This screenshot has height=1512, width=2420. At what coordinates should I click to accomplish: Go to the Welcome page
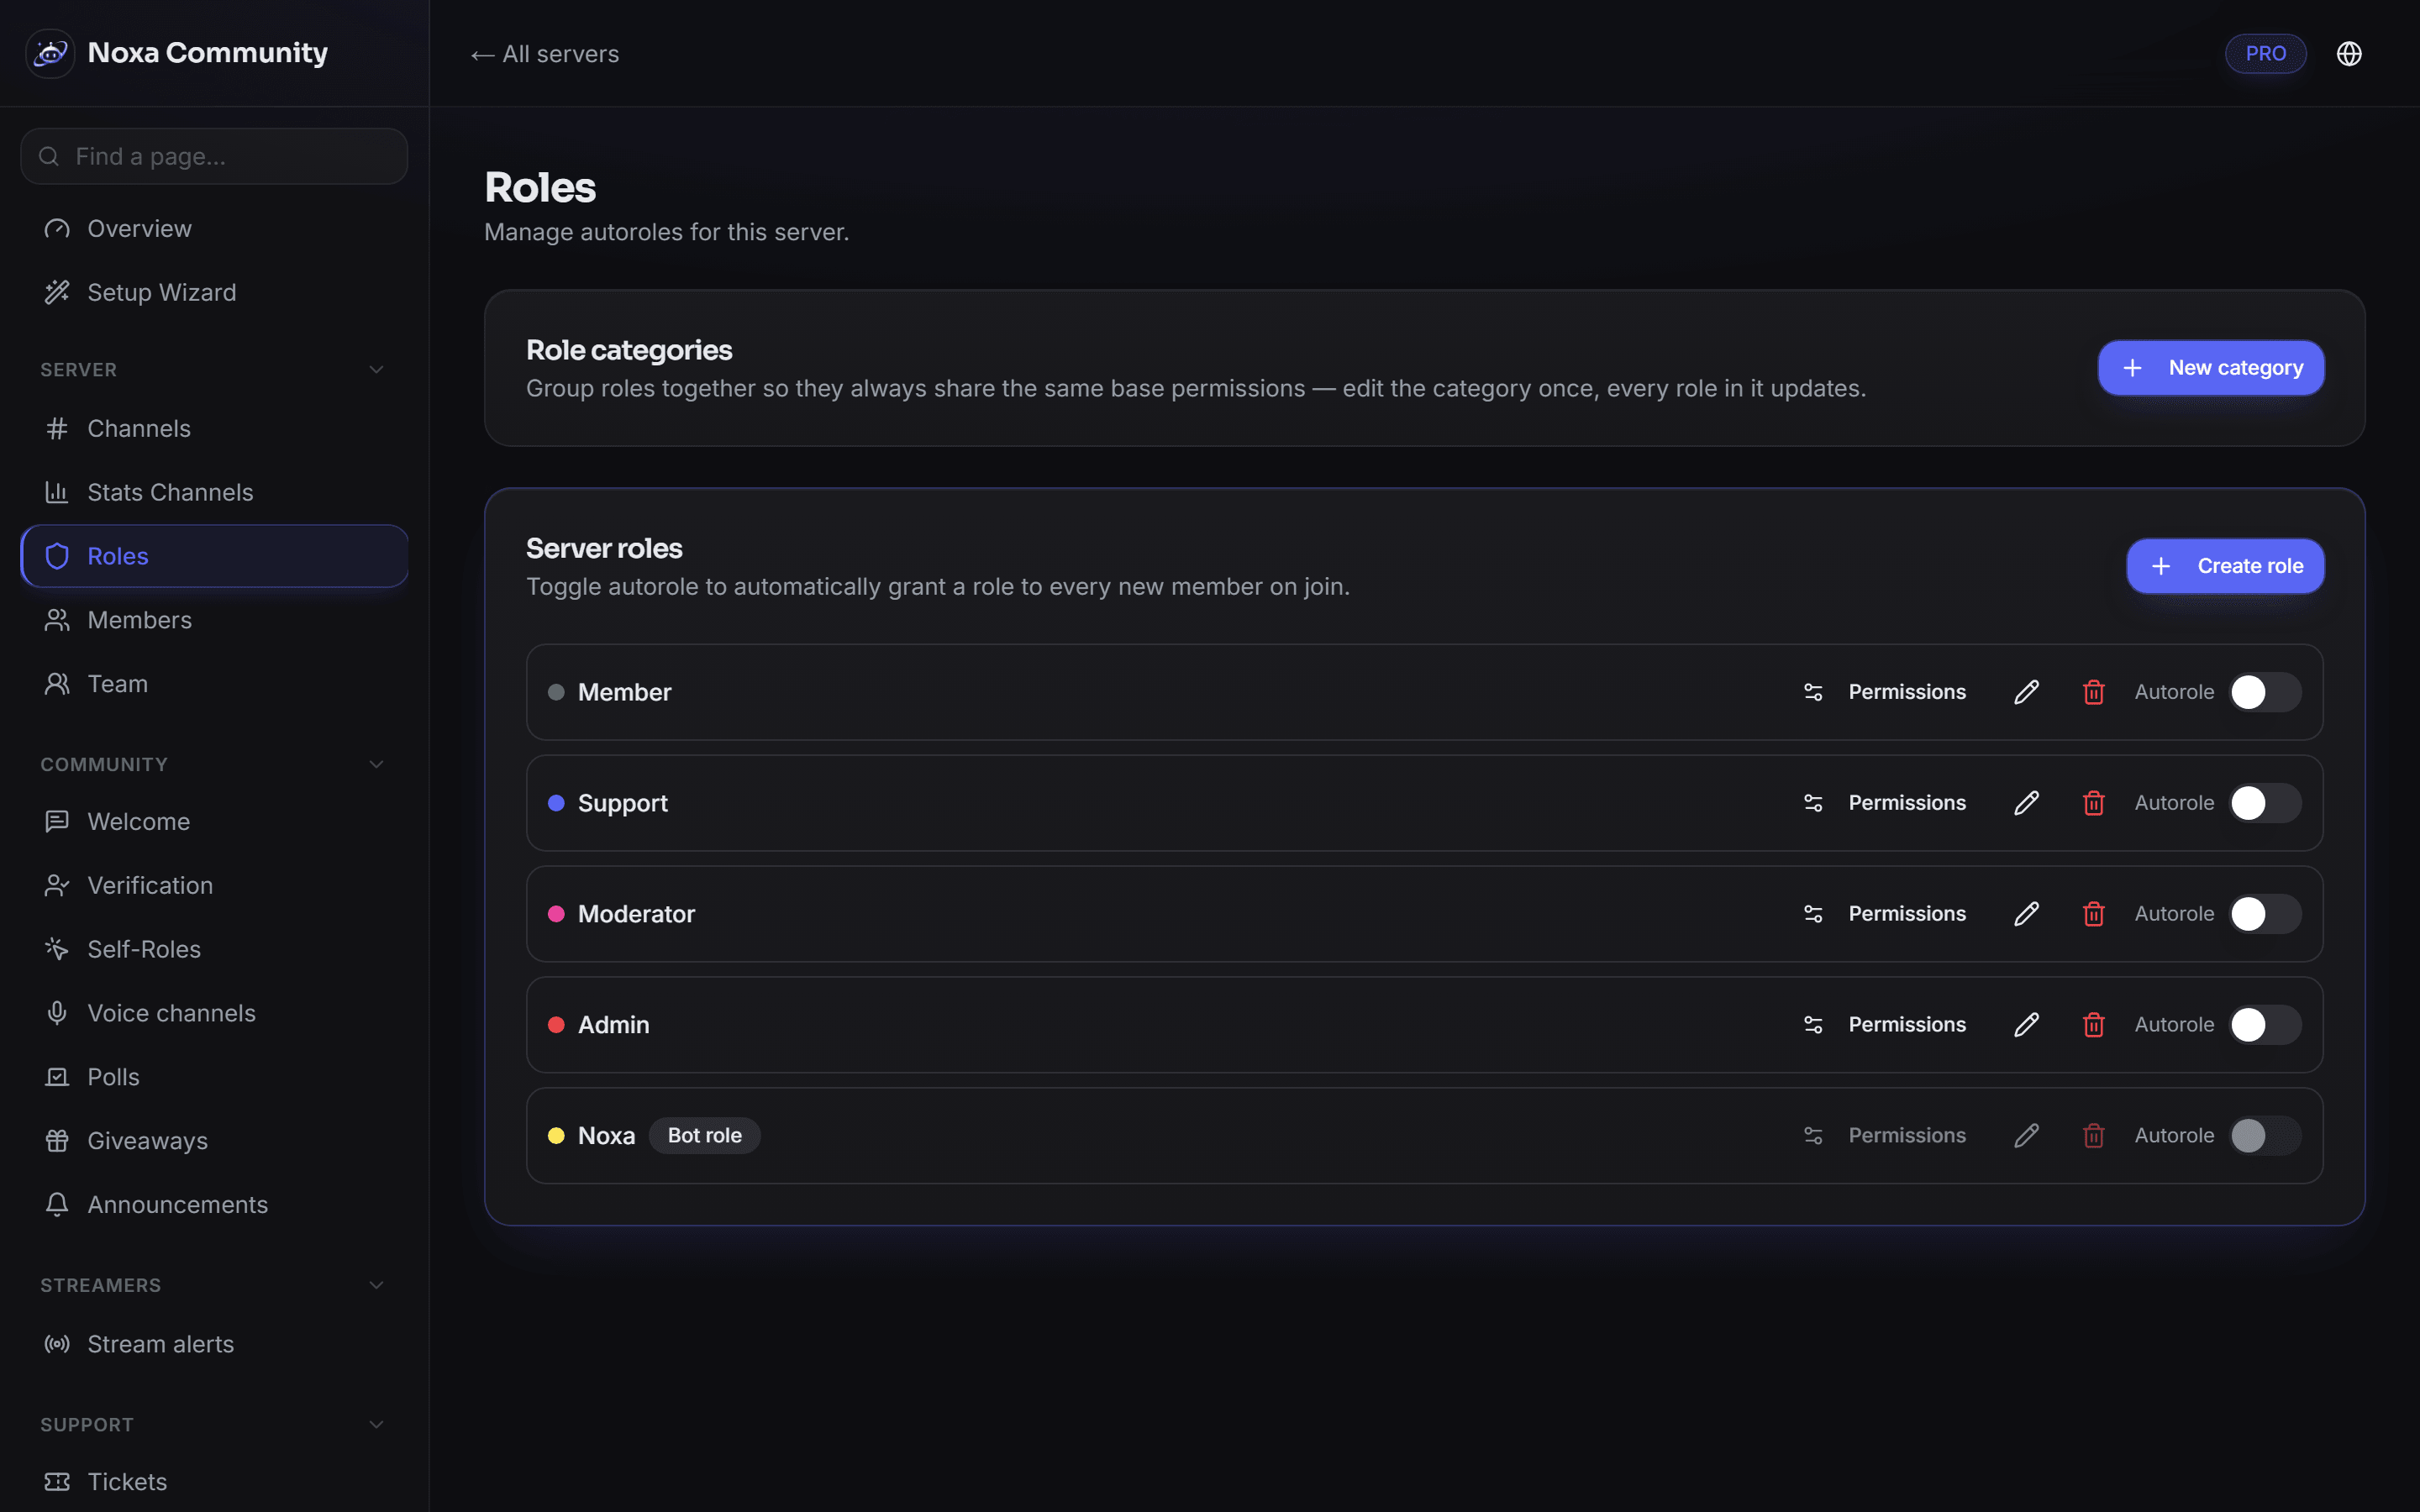point(214,822)
